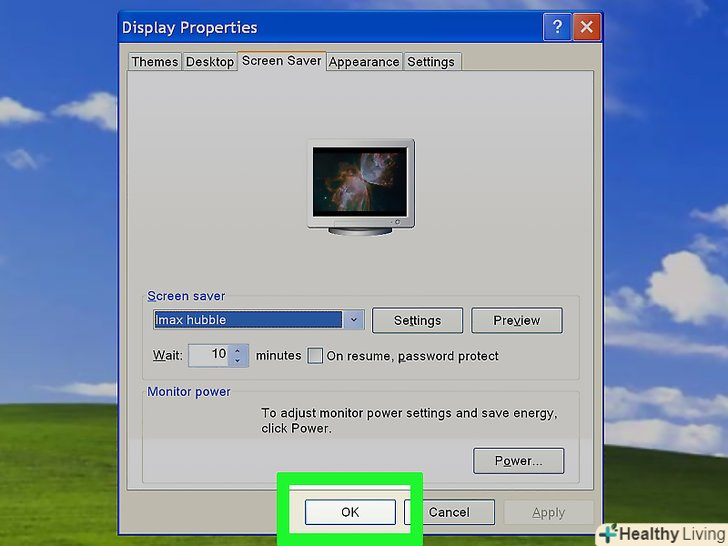Screen dimensions: 728x546
Task: Enable On resume, password protect checkbox
Action: (315, 356)
